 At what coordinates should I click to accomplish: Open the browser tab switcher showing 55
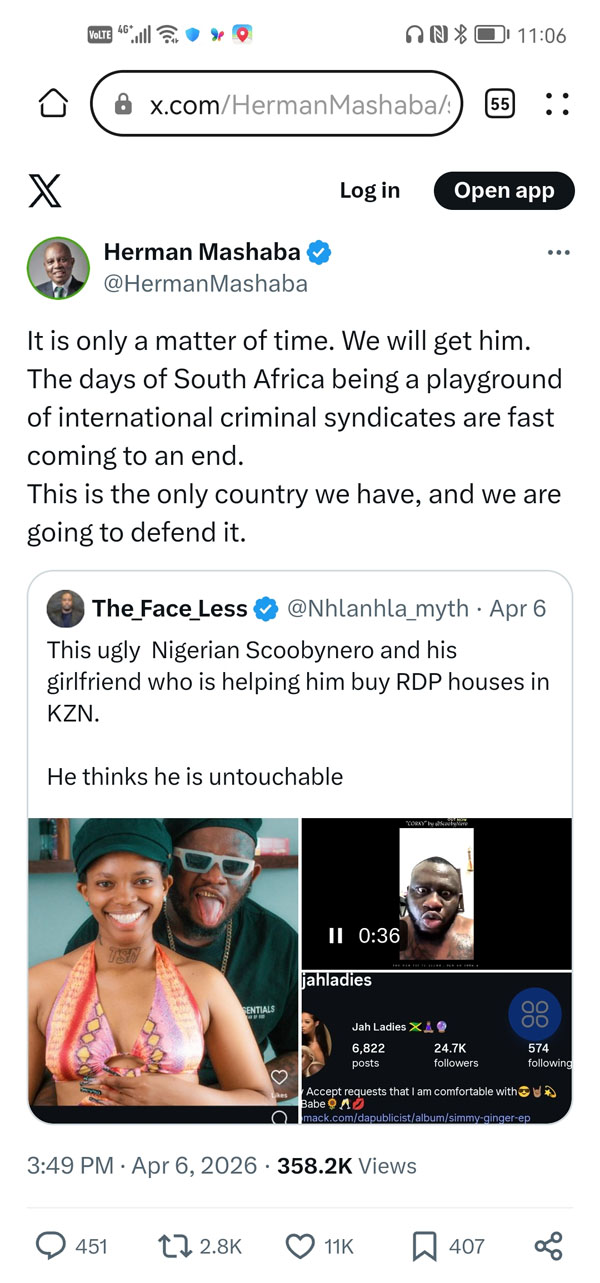click(x=499, y=103)
